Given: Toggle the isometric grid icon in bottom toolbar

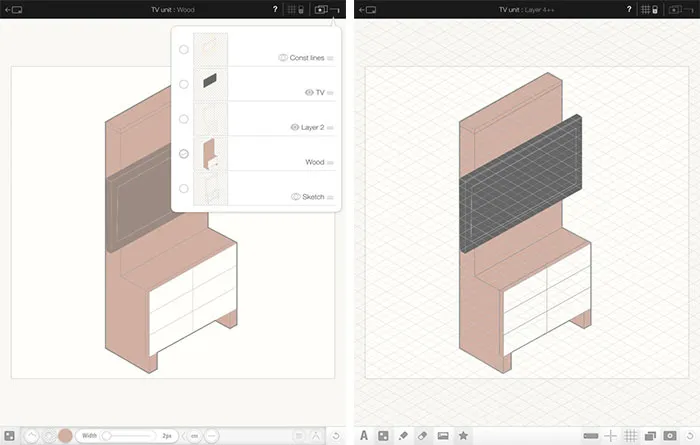Looking at the screenshot, I should pyautogui.click(x=631, y=436).
